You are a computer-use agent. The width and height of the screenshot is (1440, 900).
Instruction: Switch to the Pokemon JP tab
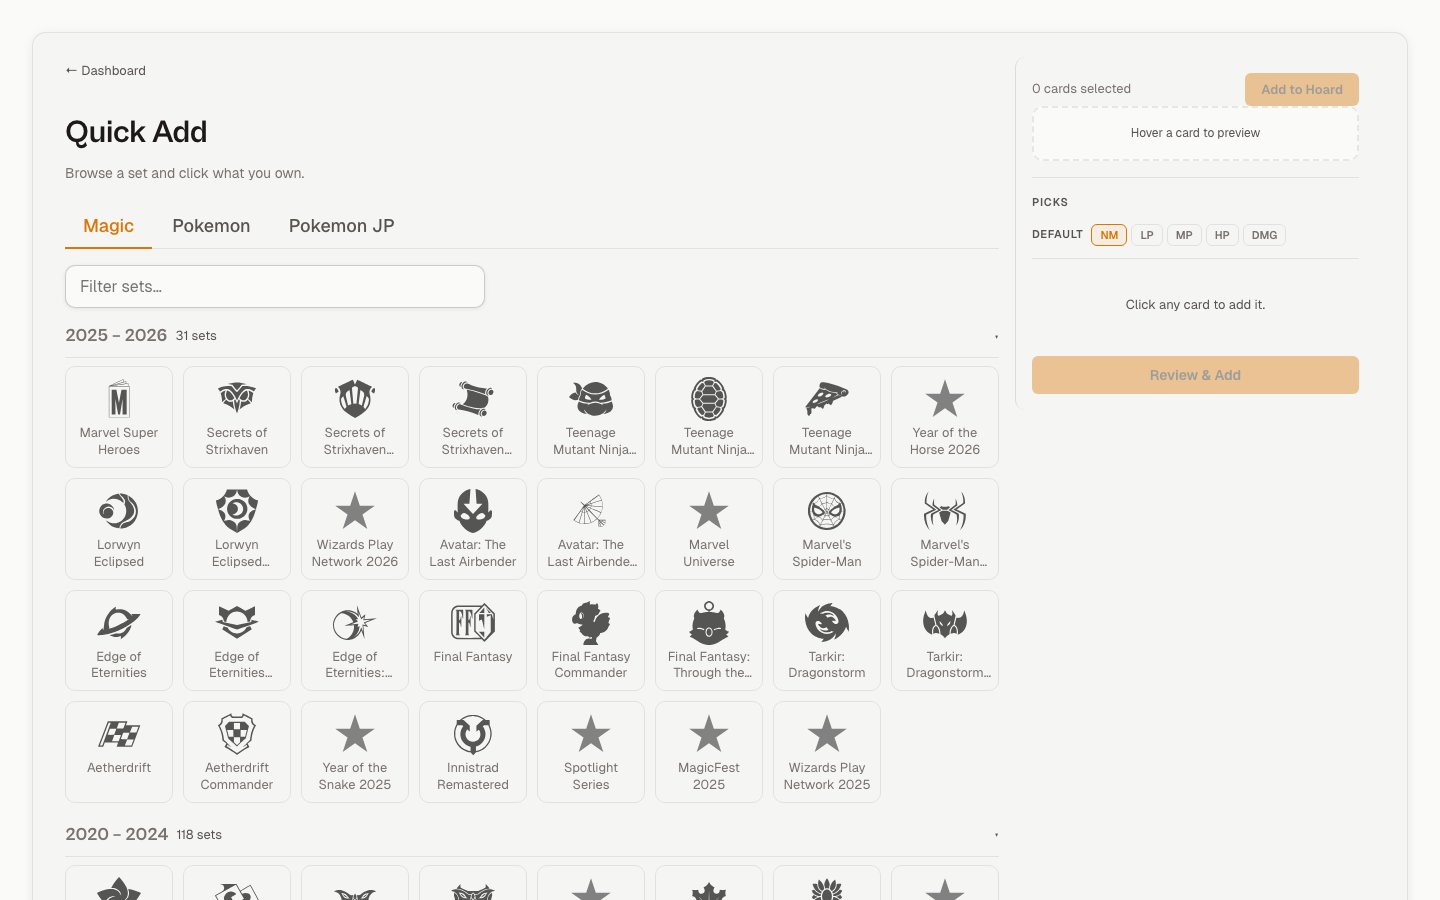pyautogui.click(x=341, y=226)
